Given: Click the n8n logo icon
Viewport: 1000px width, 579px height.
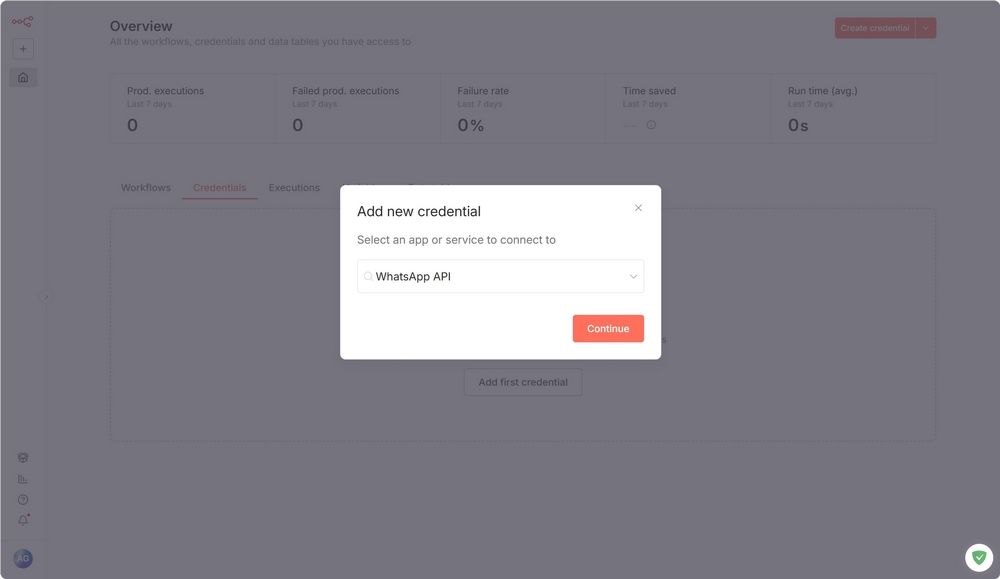Looking at the screenshot, I should coord(22,21).
